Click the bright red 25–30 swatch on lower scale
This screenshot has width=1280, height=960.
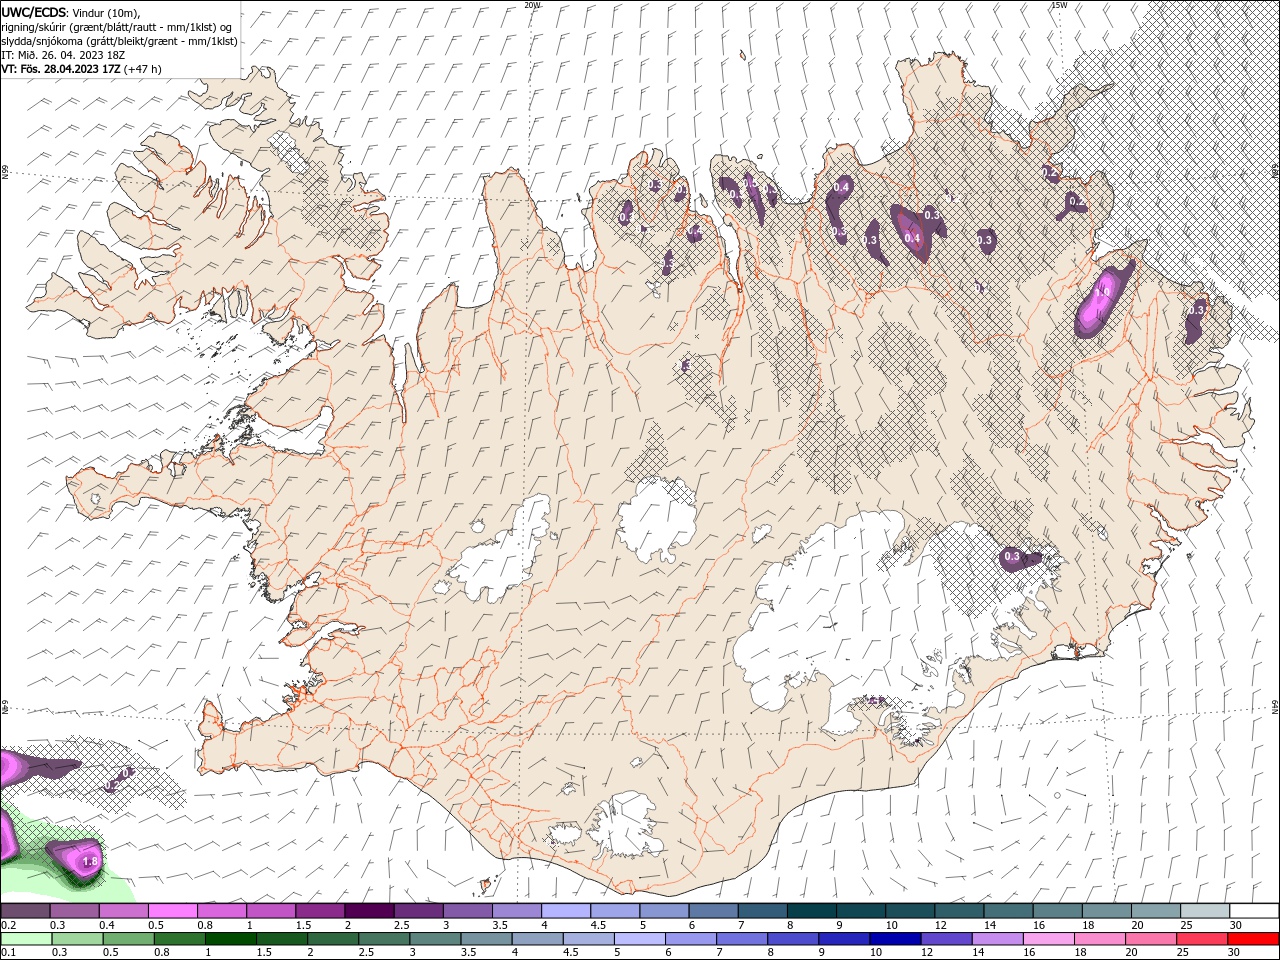pyautogui.click(x=1253, y=939)
